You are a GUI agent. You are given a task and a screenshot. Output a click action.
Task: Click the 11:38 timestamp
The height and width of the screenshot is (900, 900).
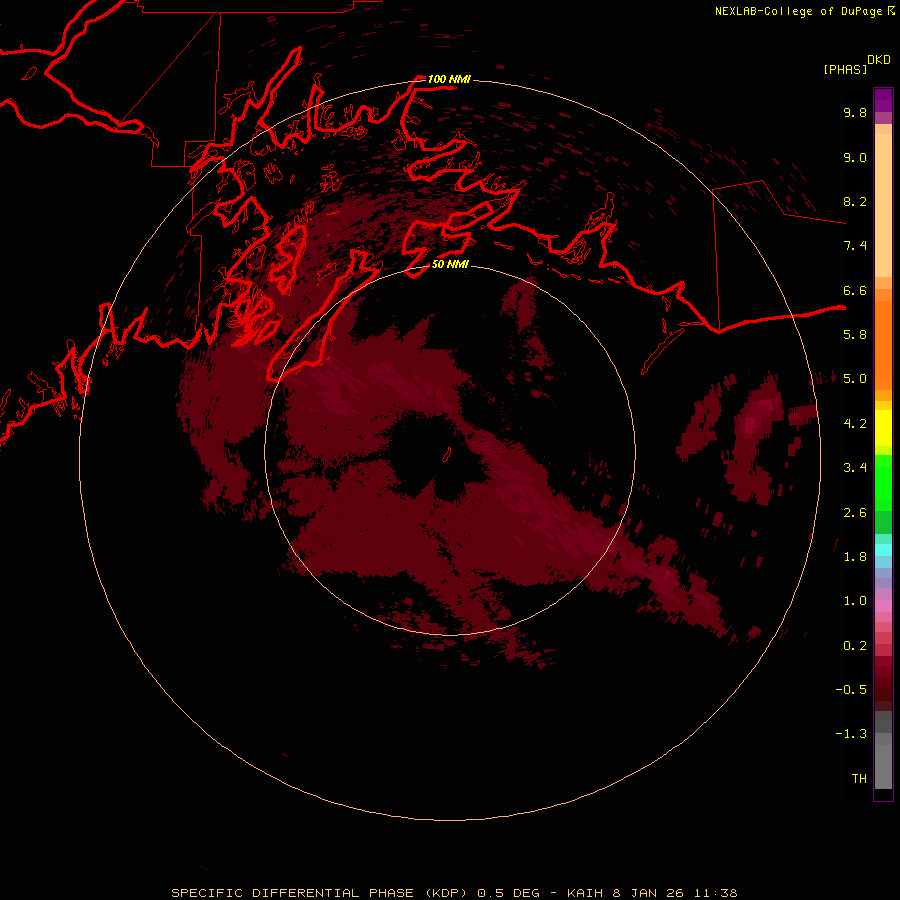[716, 893]
